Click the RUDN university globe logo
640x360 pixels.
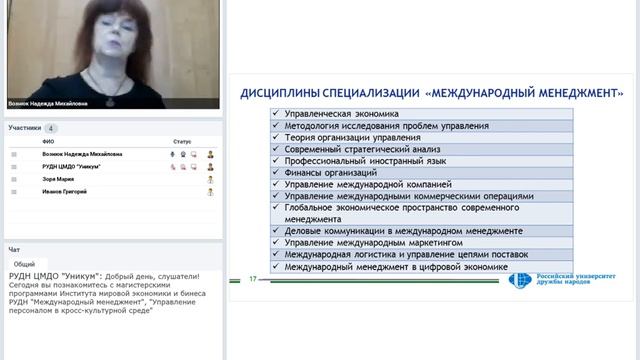pos(520,280)
